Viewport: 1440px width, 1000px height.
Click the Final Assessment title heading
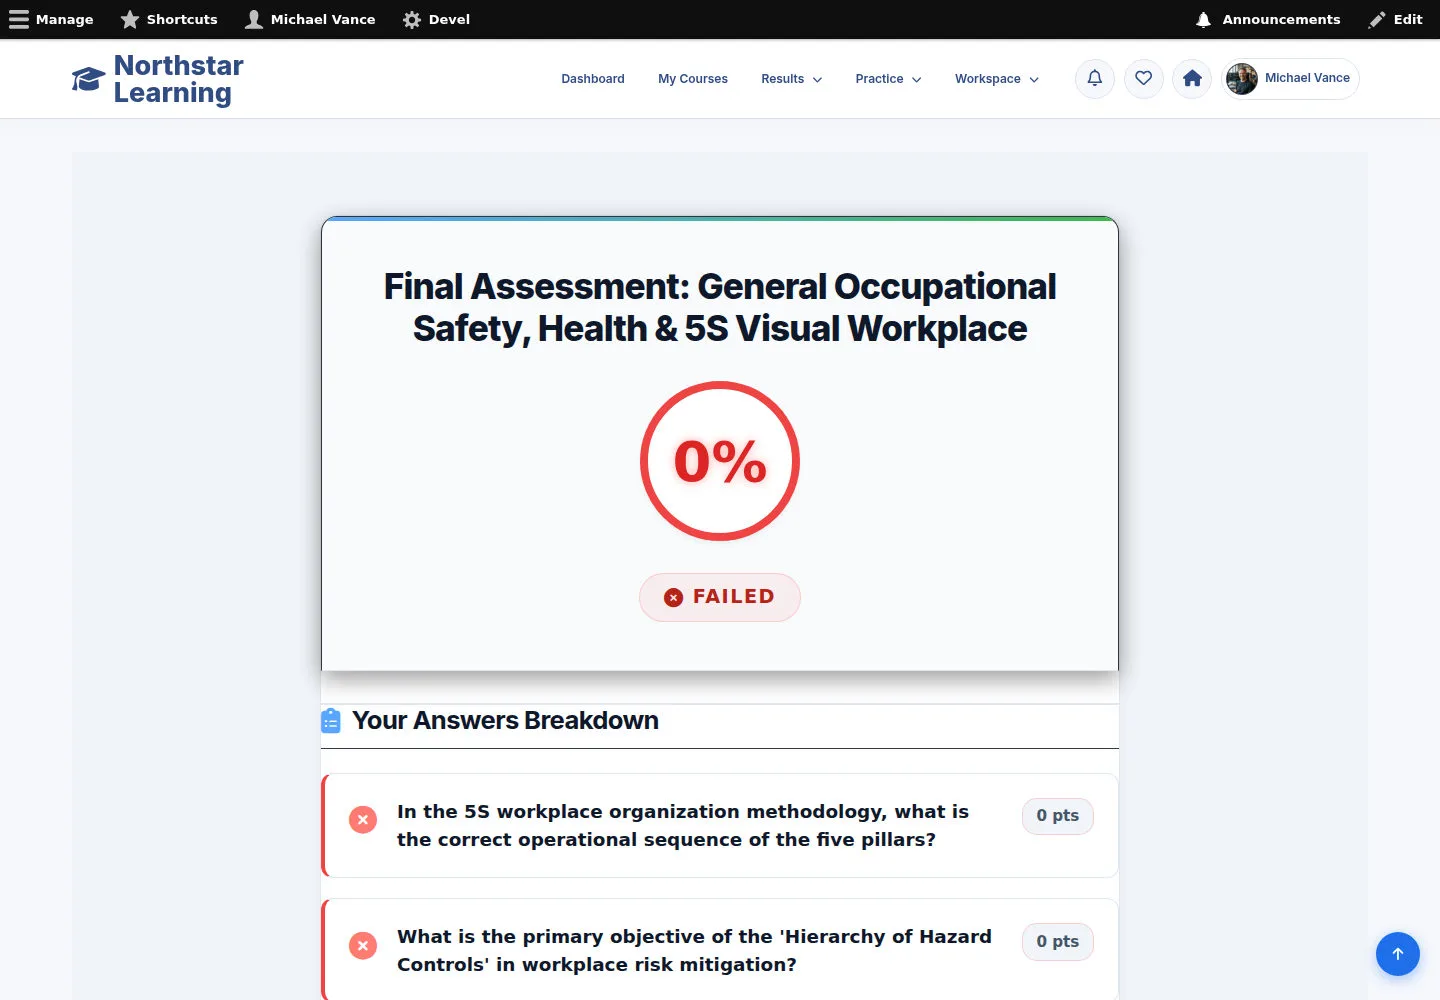click(720, 307)
